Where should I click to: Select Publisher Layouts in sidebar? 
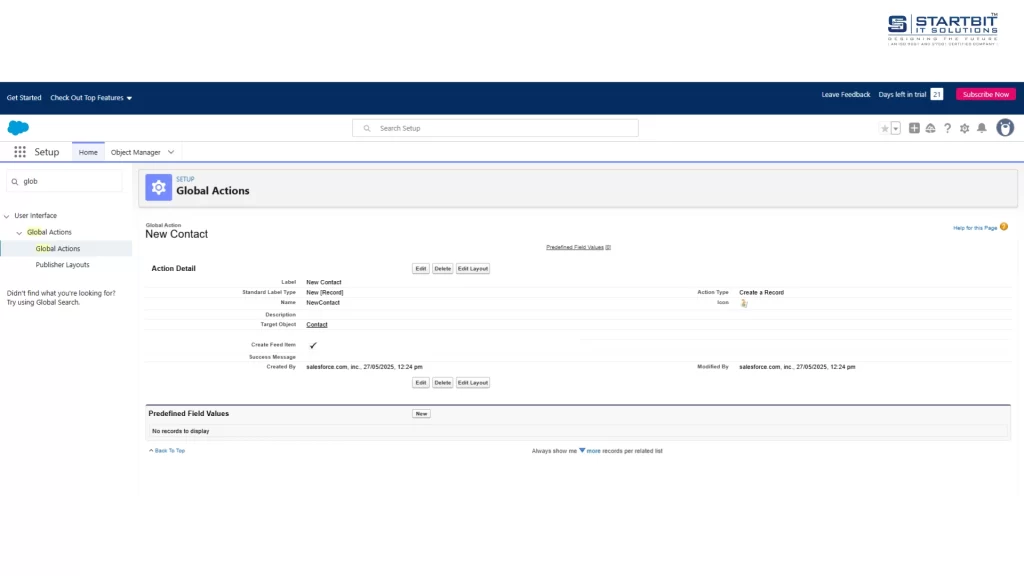[x=63, y=265]
